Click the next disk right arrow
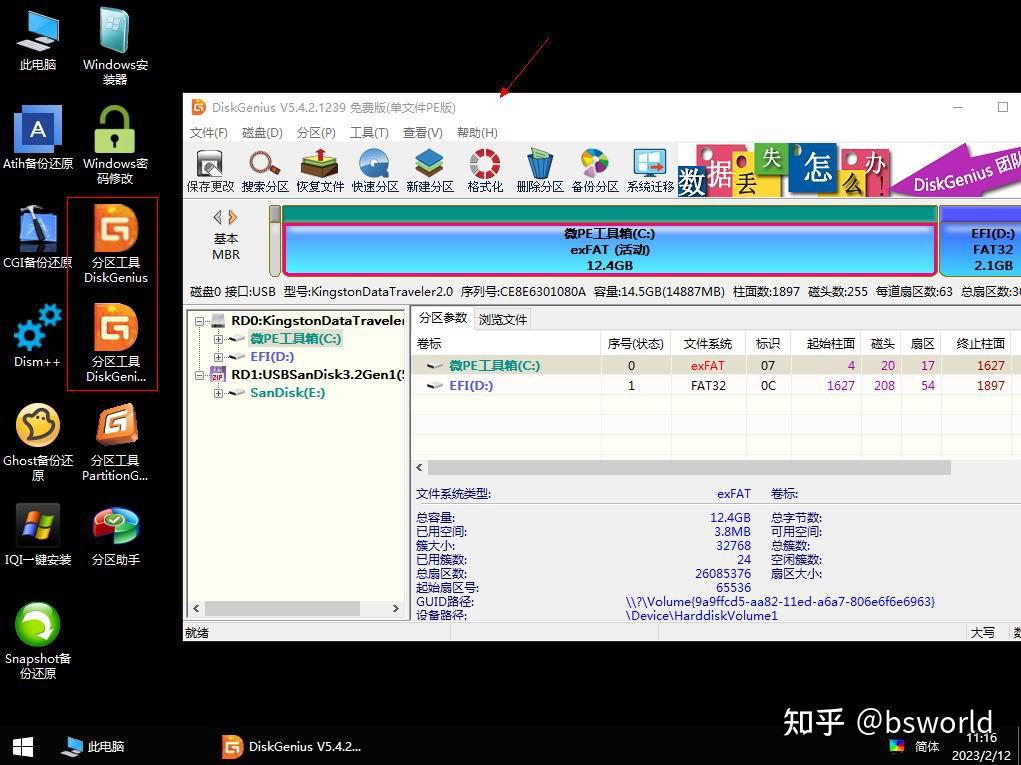The image size is (1021, 765). pos(233,217)
